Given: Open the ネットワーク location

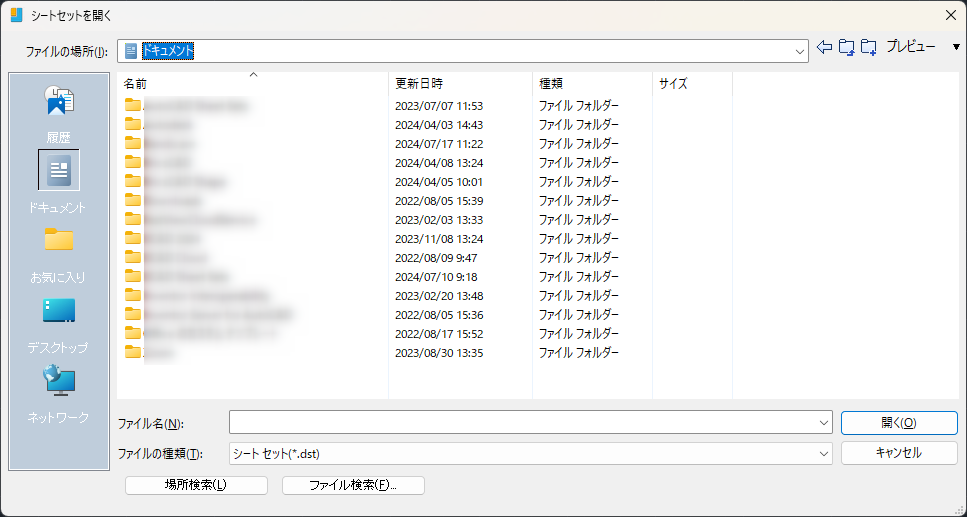Looking at the screenshot, I should point(59,394).
